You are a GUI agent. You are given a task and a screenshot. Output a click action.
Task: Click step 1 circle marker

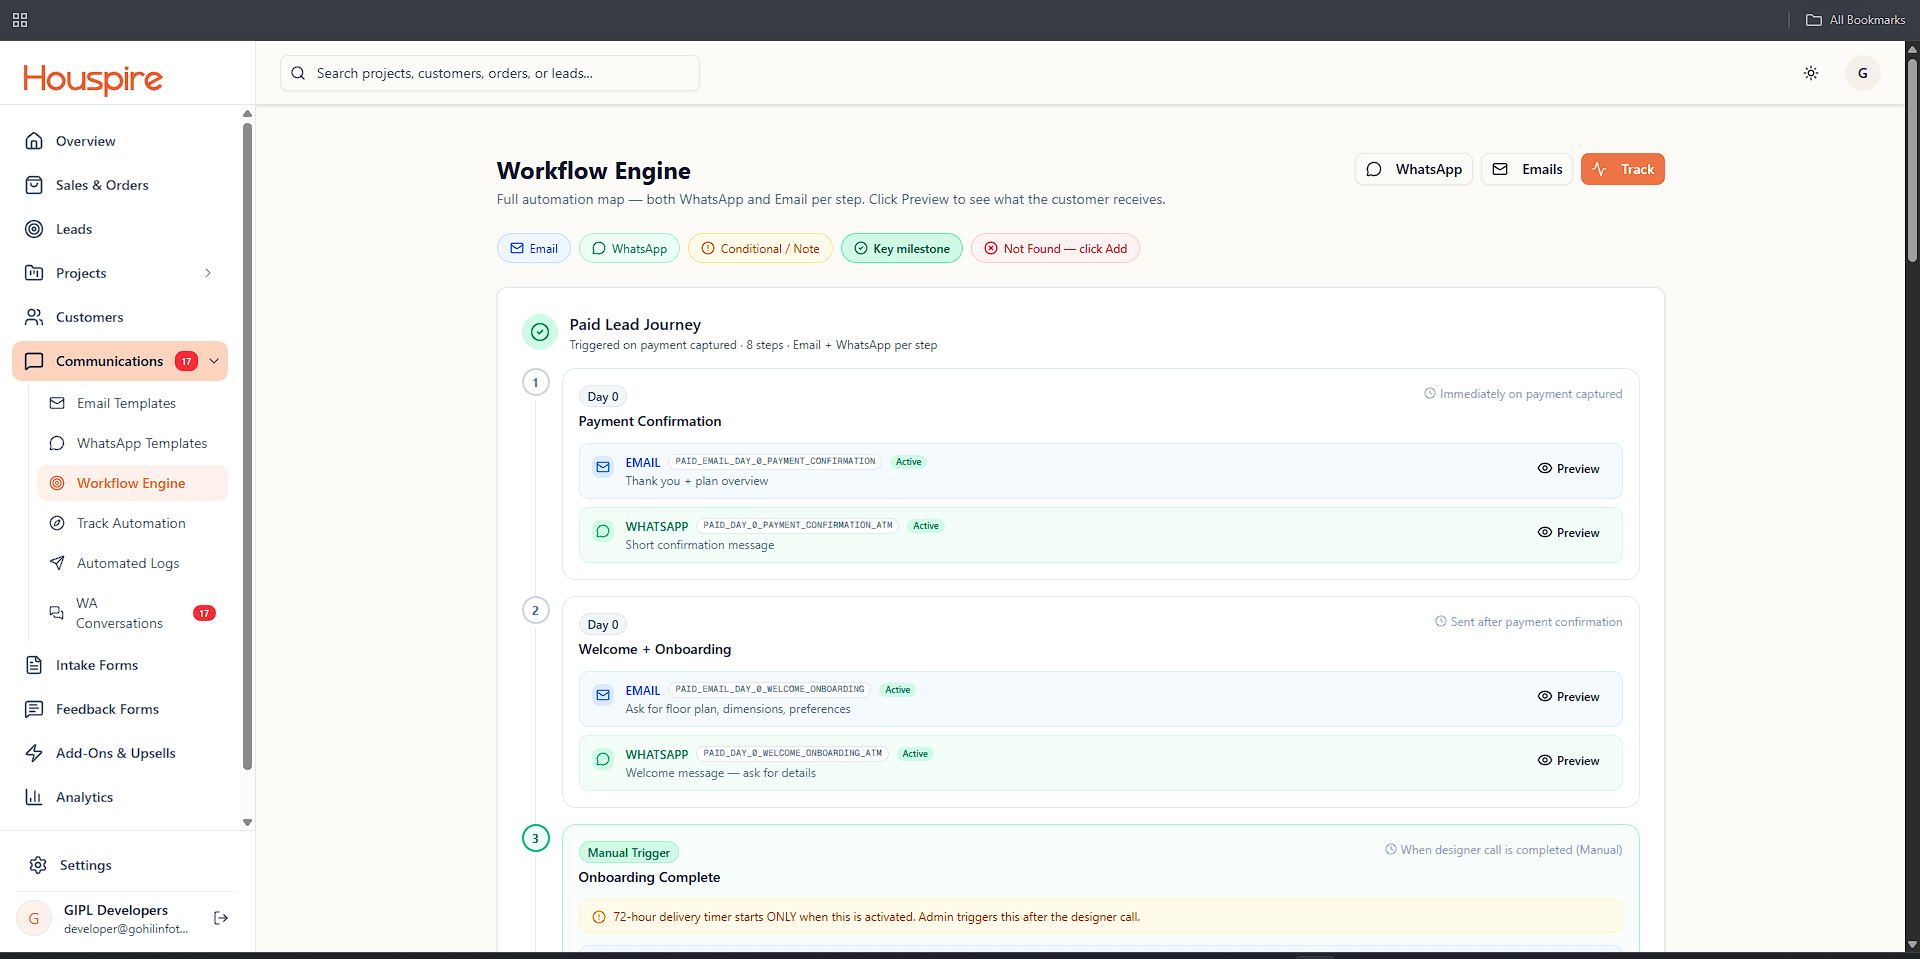(536, 382)
